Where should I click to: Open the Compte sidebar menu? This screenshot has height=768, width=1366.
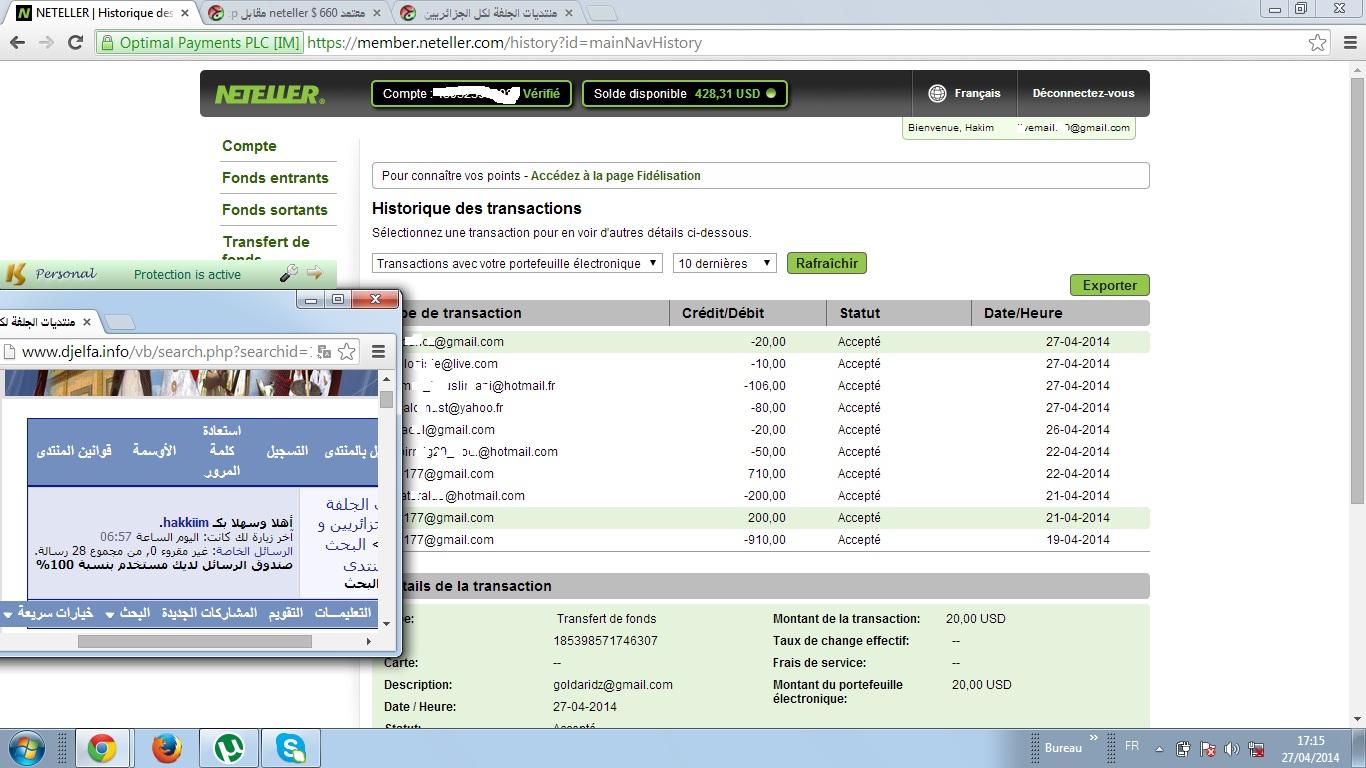249,146
